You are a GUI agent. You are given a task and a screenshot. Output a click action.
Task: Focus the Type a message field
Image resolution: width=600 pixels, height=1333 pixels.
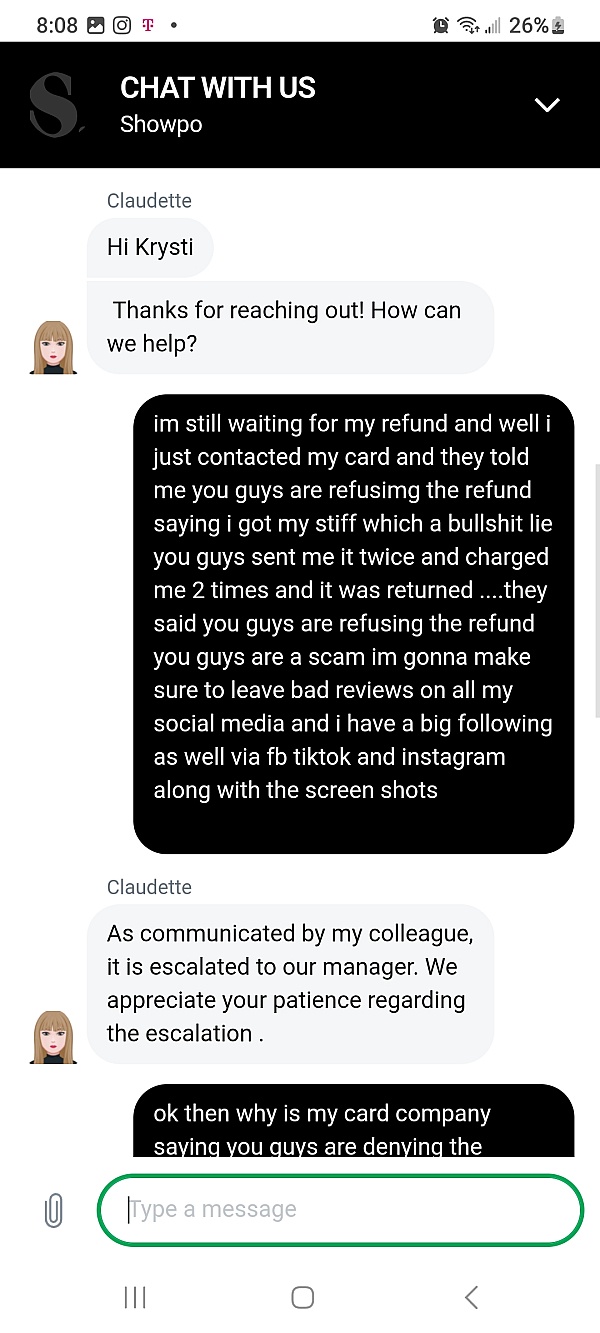[x=340, y=1210]
